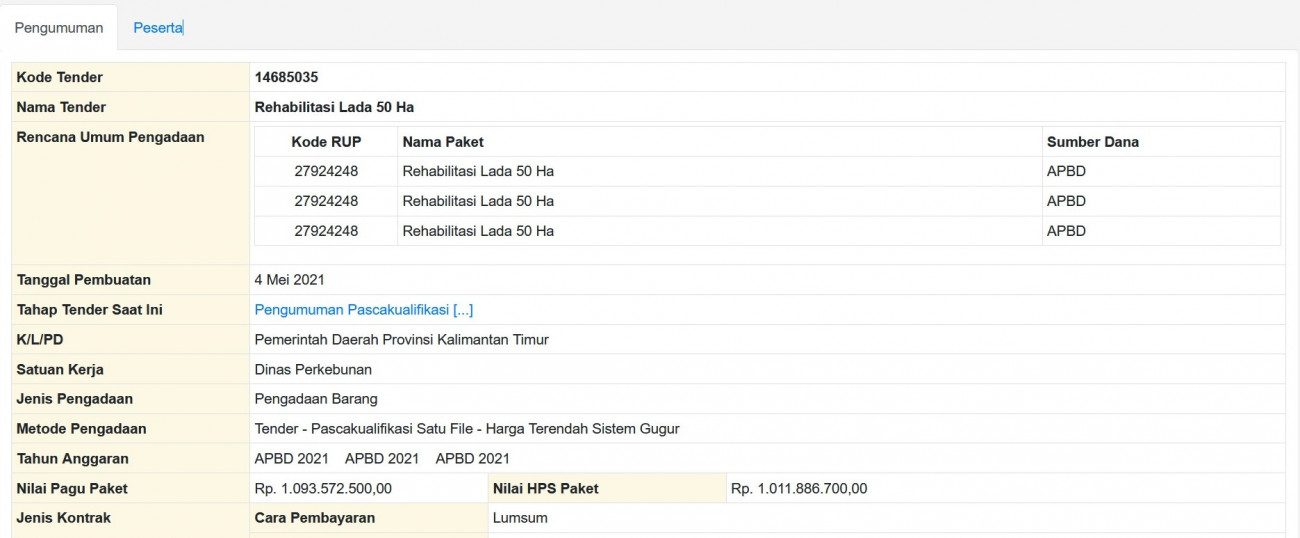Click the Rencana Umum Pengadaan label
The width and height of the screenshot is (1300, 538).
[110, 137]
